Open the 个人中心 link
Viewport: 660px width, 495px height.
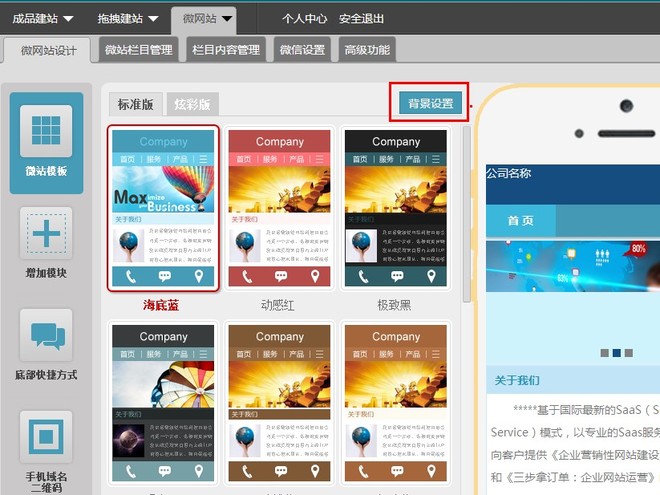[307, 18]
